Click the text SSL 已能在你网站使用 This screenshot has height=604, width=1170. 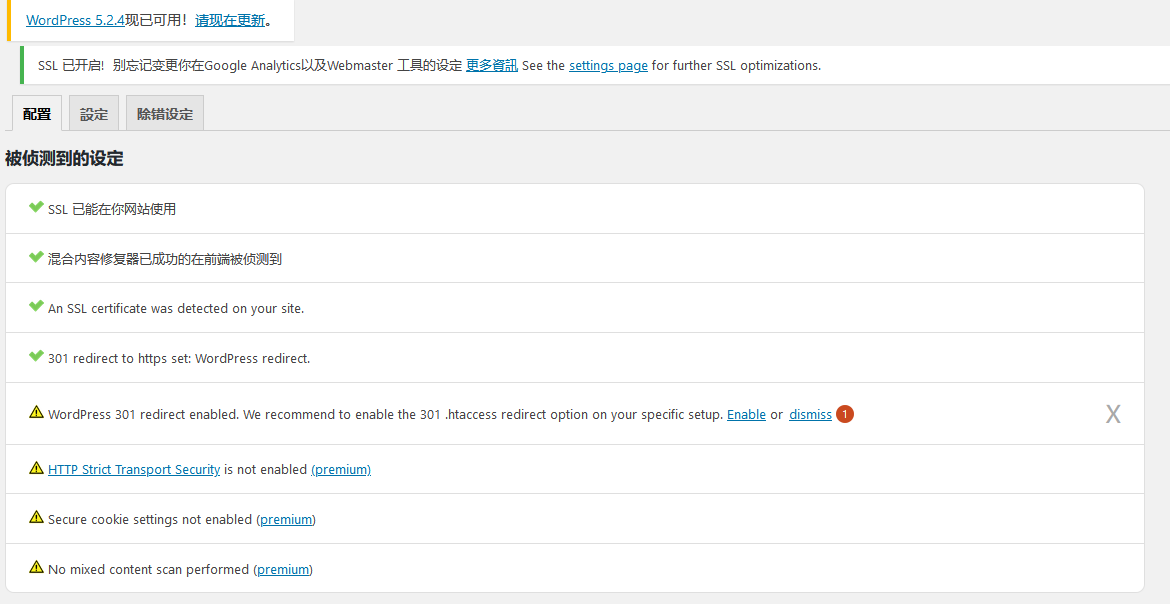click(112, 210)
